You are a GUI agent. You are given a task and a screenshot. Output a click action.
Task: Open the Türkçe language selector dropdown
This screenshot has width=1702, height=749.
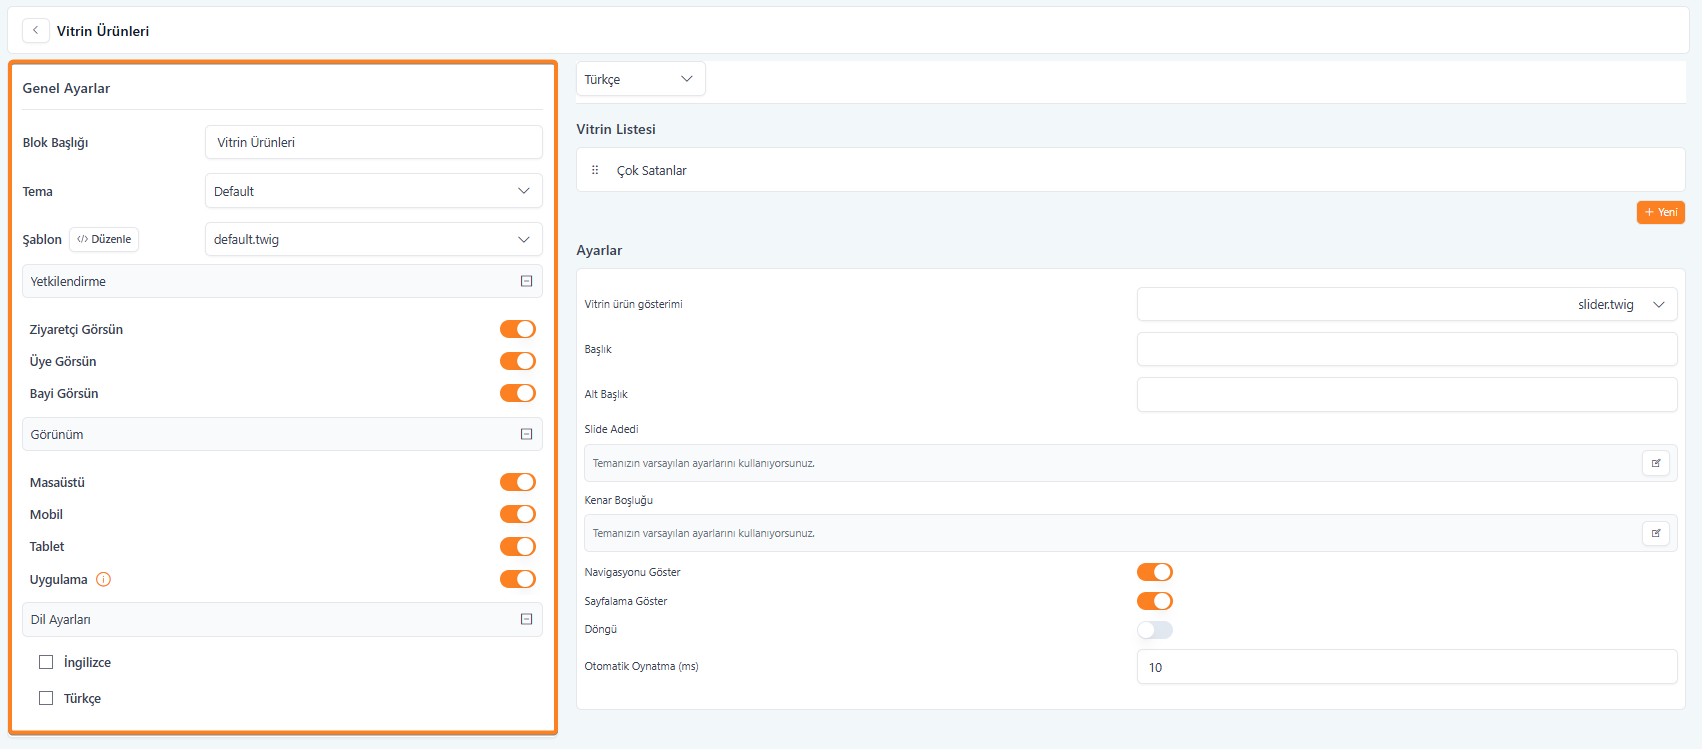point(641,79)
